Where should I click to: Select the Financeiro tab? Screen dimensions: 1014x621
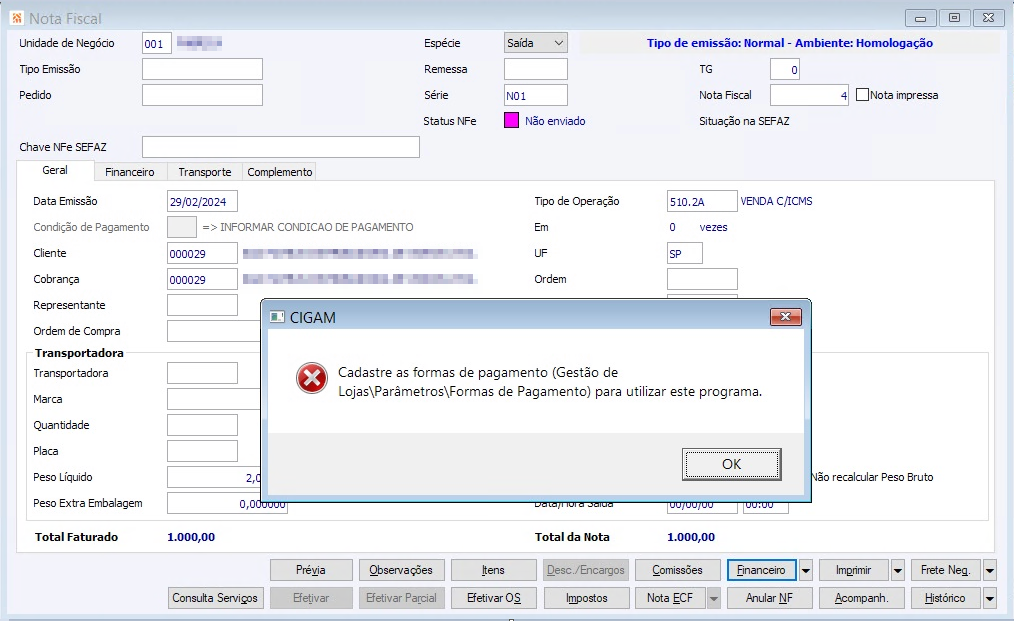129,172
